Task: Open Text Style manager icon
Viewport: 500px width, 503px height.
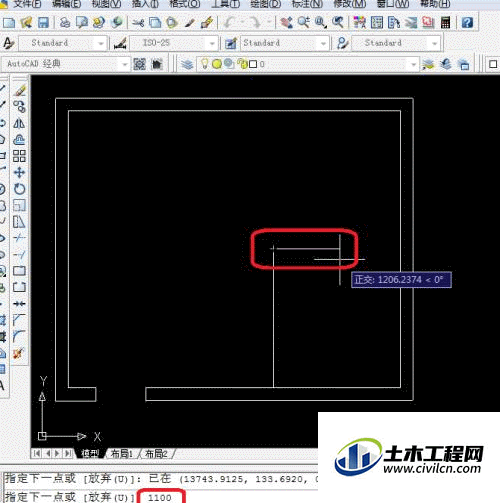Action: pos(9,43)
